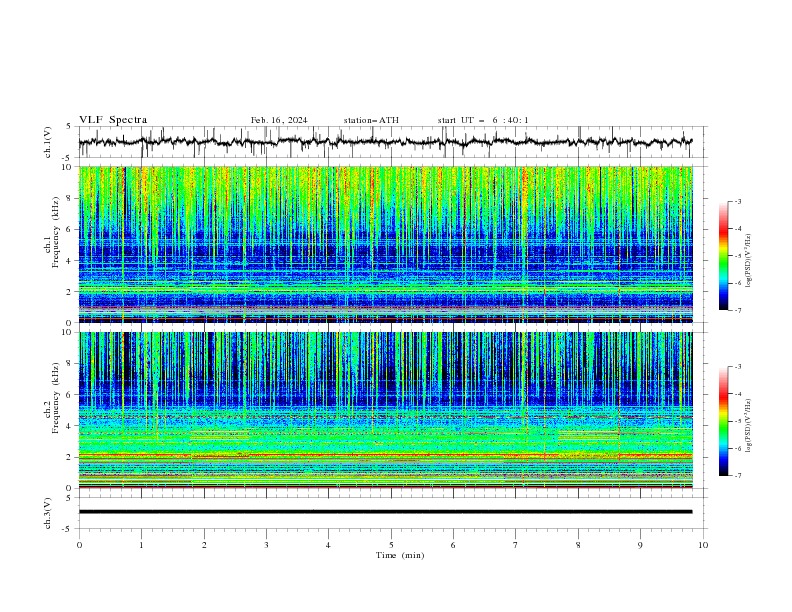Click the lower color bar's log(PSD) label
The image size is (792, 612).
click(749, 425)
